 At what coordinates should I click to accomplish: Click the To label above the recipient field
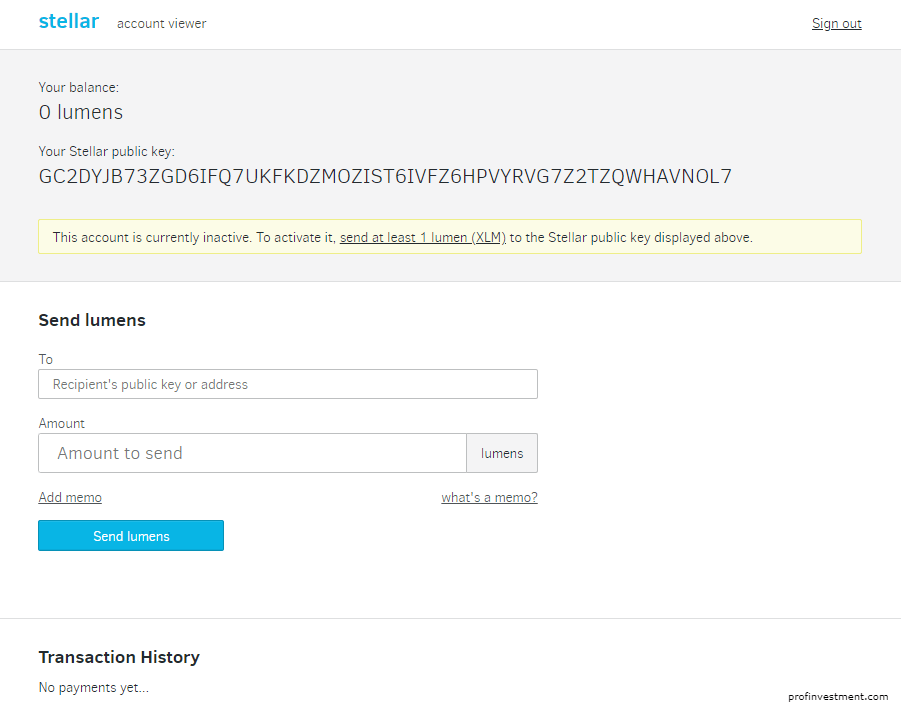(45, 360)
